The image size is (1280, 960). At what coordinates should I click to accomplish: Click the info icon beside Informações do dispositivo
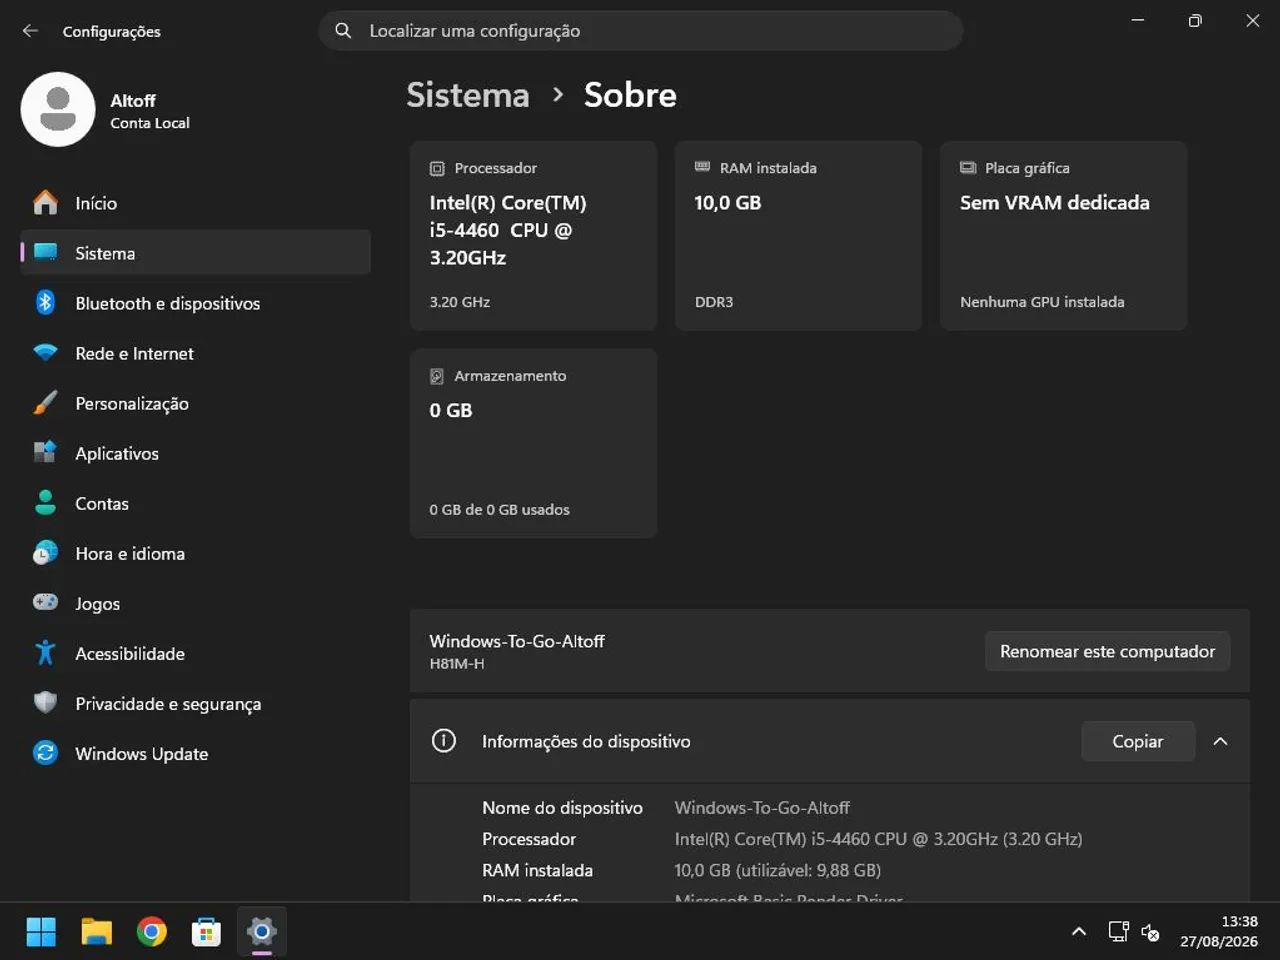pos(443,741)
